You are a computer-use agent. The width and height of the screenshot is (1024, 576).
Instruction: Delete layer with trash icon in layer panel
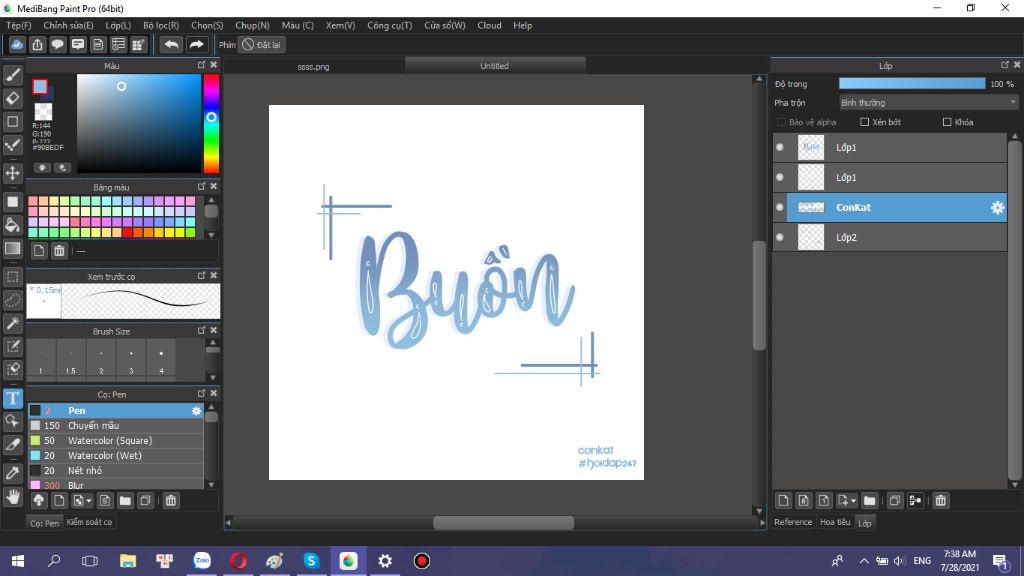943,500
